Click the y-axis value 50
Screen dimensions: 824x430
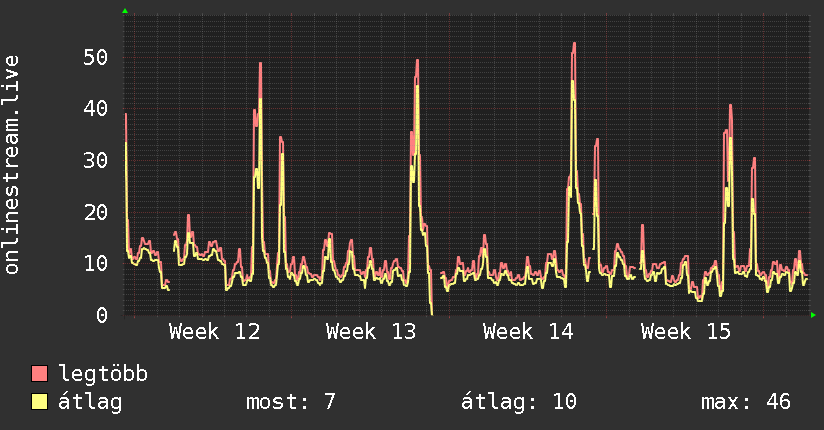click(x=96, y=57)
